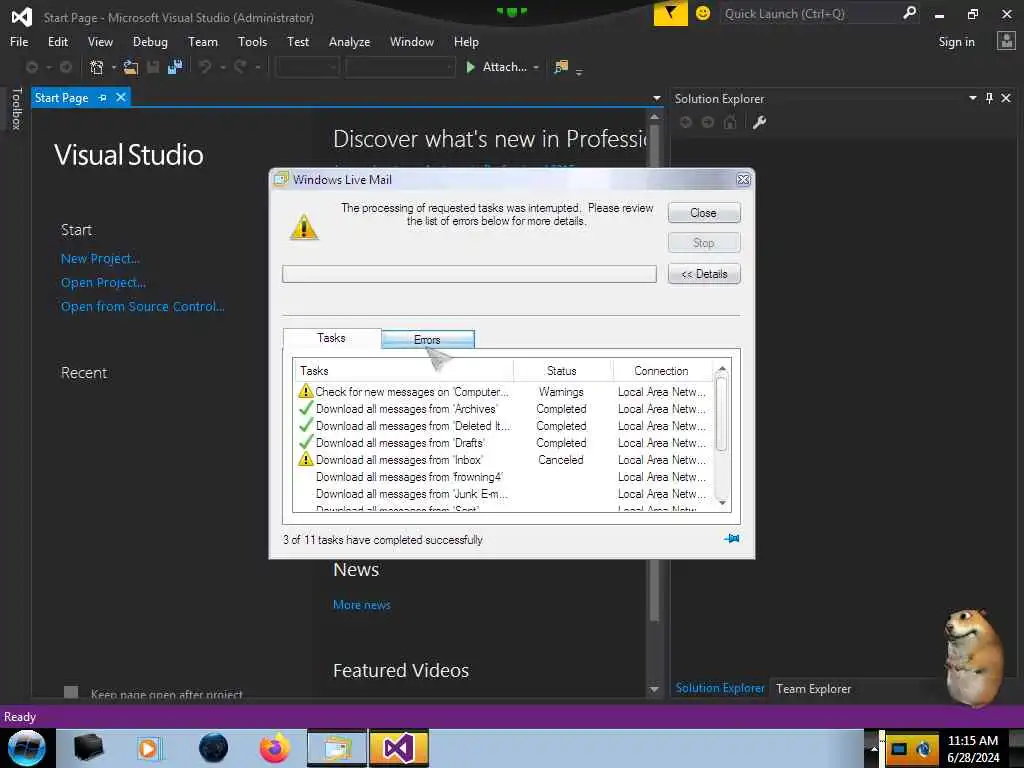Click the Connection column header
The height and width of the screenshot is (768, 1024).
pyautogui.click(x=661, y=371)
